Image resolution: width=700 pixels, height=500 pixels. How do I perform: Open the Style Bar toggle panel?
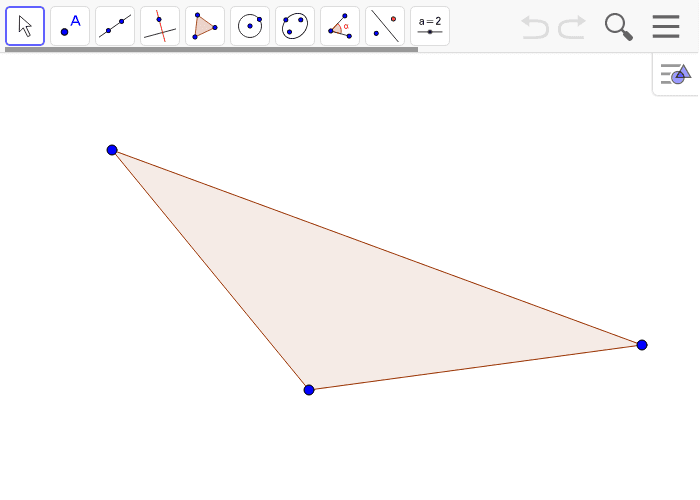tap(675, 74)
